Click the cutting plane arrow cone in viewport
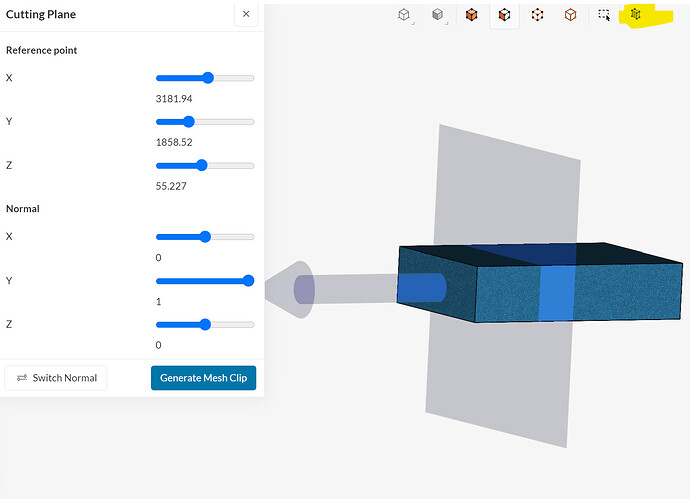 pos(290,289)
